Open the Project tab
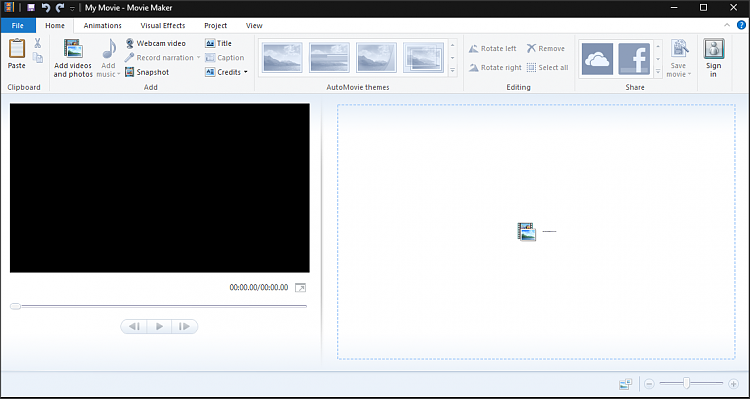Image resolution: width=750 pixels, height=399 pixels. tap(215, 26)
